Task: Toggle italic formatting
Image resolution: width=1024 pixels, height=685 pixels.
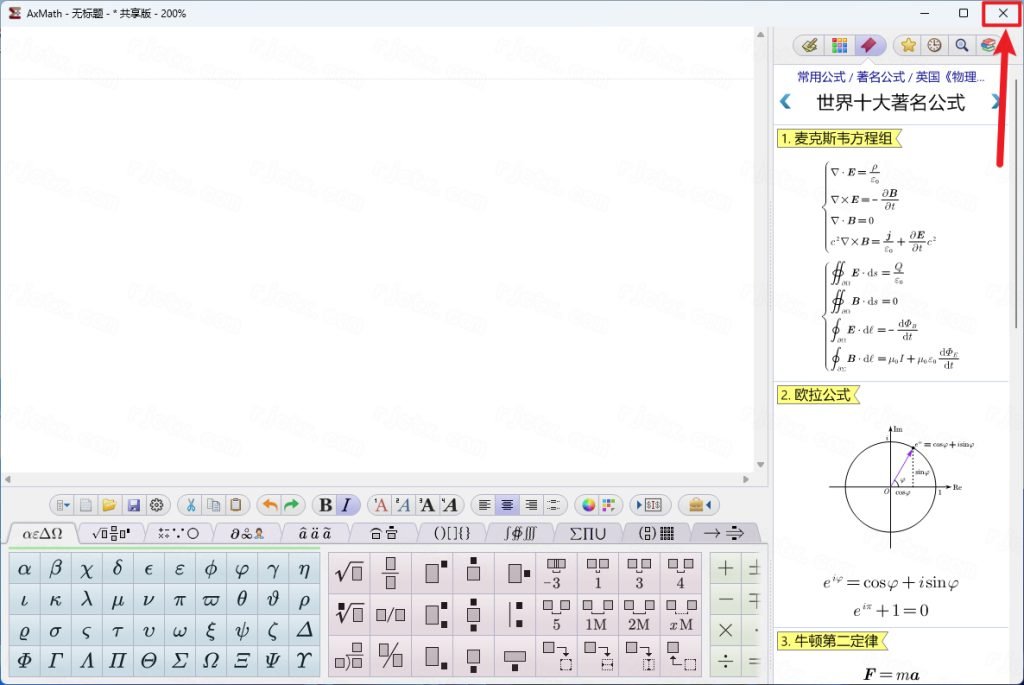Action: point(346,505)
